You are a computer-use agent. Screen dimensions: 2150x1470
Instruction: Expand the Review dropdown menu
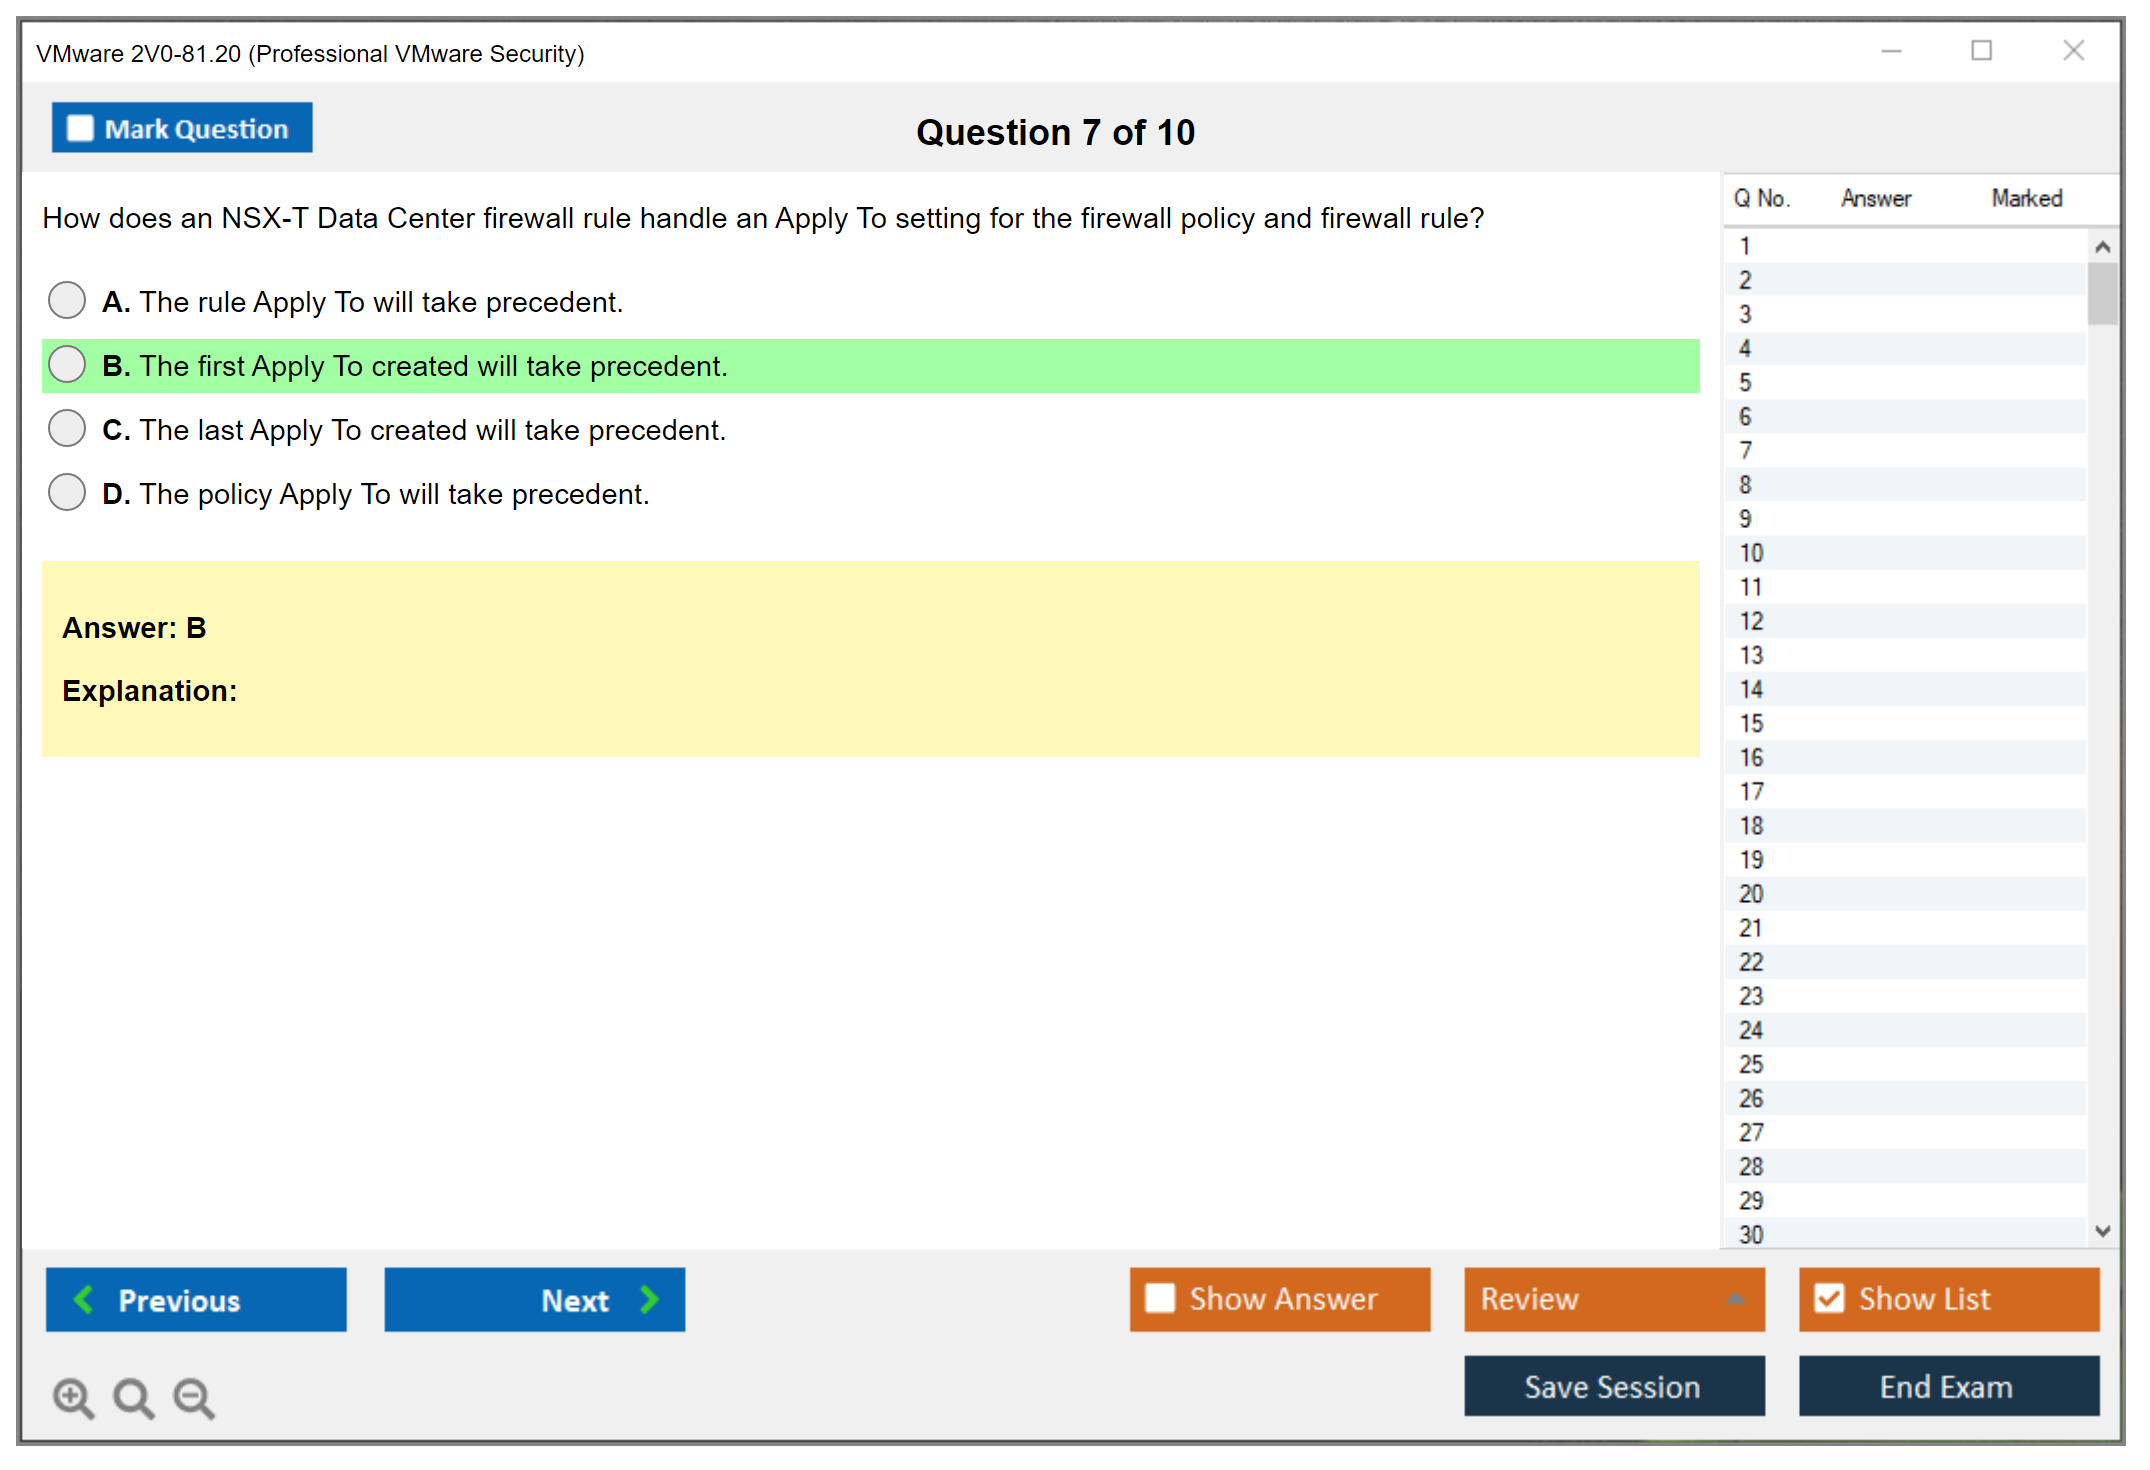[1735, 1299]
